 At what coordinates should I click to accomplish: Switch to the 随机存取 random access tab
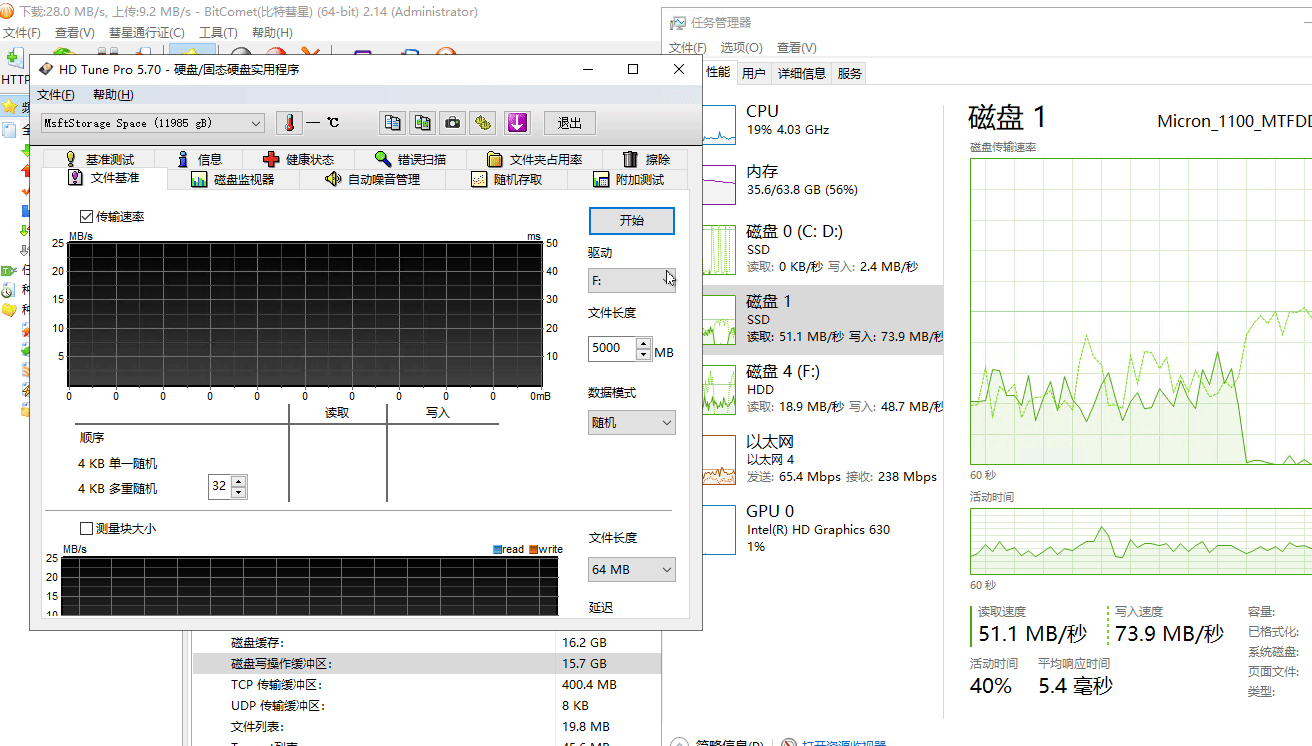507,180
